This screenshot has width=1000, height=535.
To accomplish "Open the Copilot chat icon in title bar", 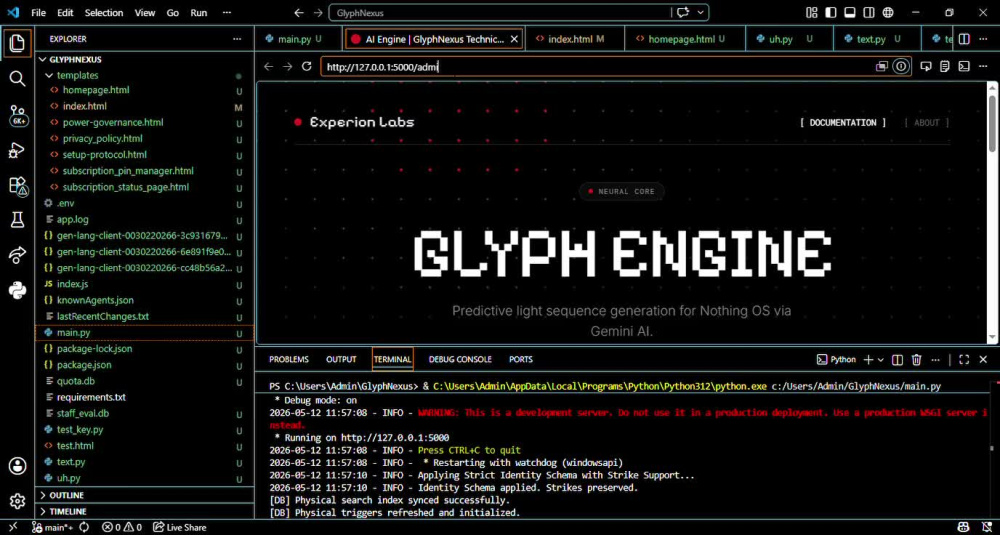I will point(683,12).
